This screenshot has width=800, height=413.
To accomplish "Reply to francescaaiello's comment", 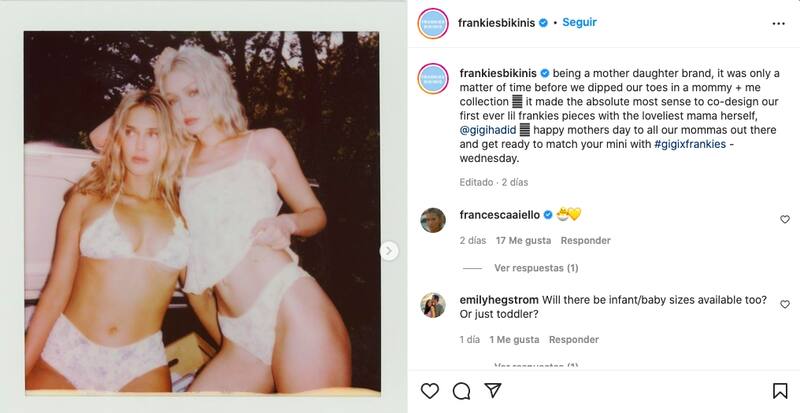I will pos(584,241).
